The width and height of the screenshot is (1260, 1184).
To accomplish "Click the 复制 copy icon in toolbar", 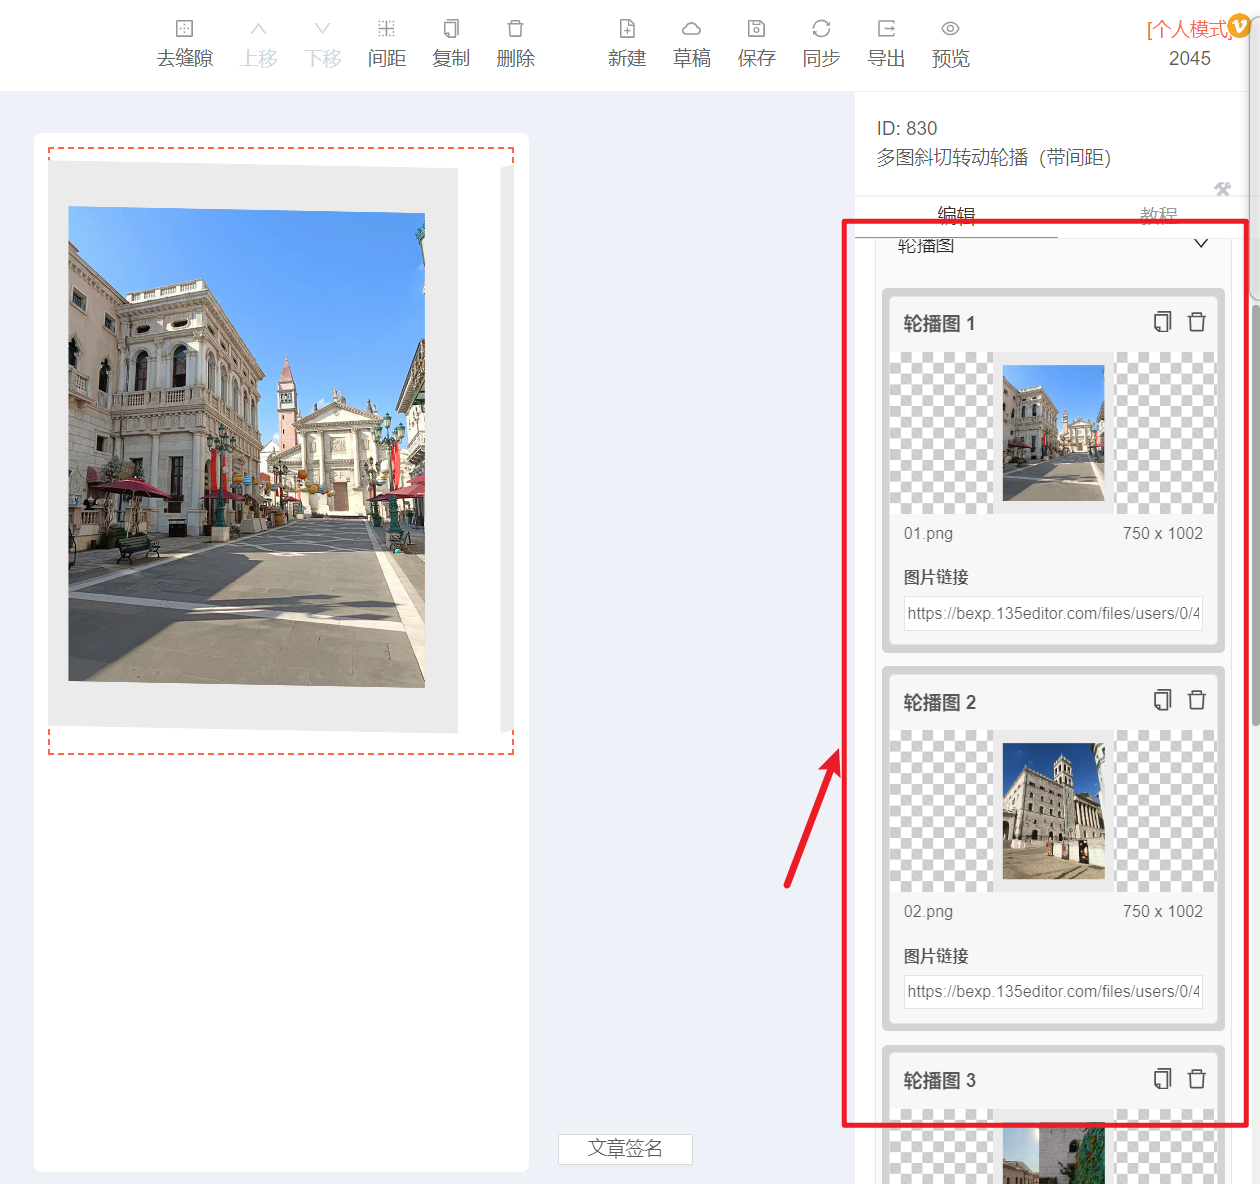I will (451, 29).
